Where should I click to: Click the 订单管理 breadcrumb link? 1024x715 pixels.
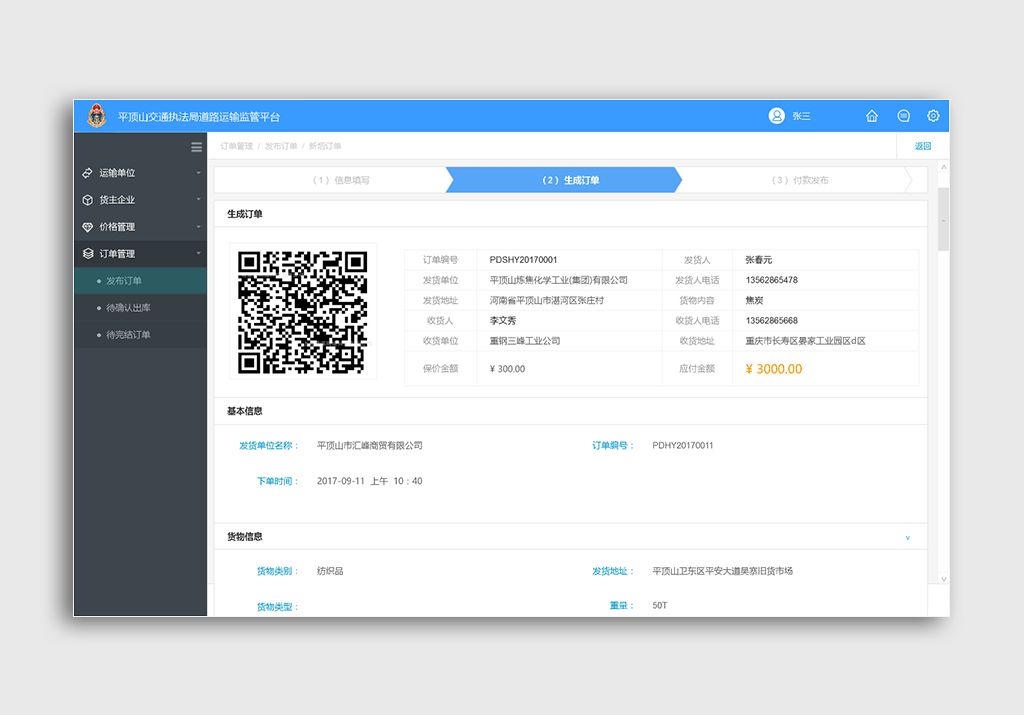tap(236, 146)
